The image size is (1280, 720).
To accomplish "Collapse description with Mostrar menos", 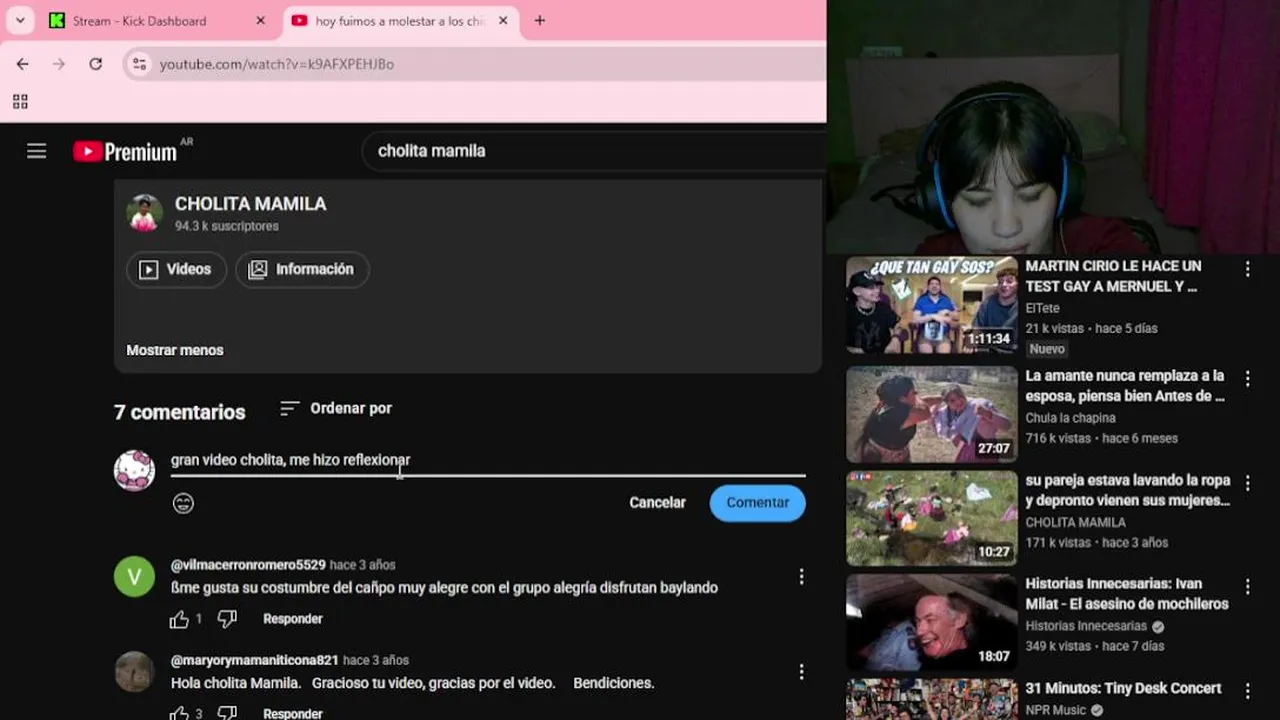I will click(x=175, y=350).
